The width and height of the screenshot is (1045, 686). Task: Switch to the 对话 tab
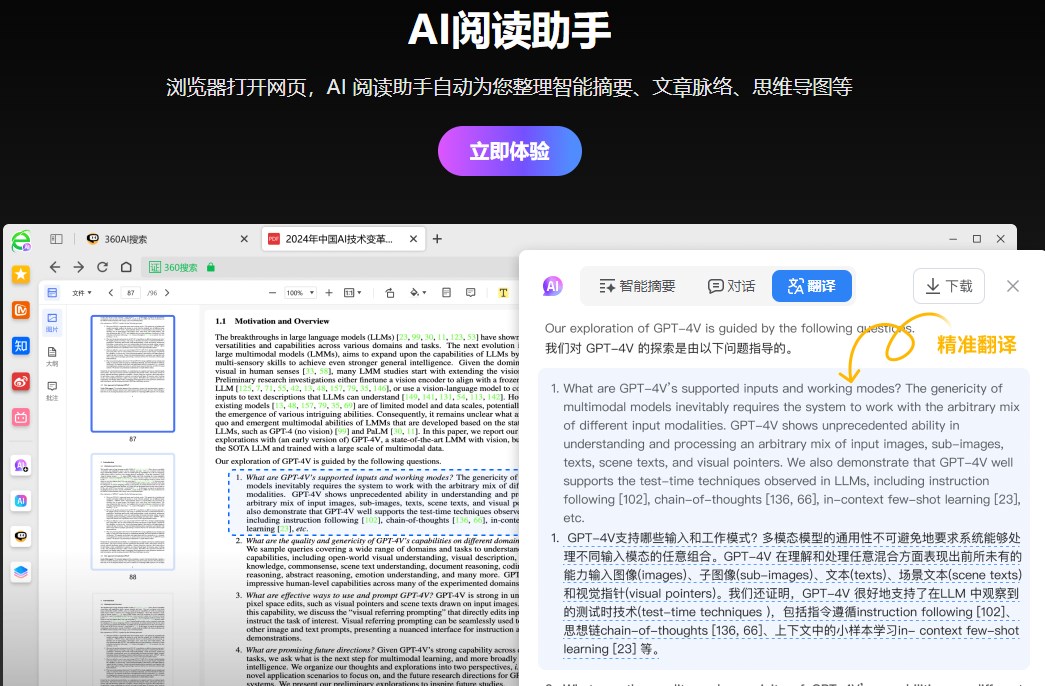[731, 286]
